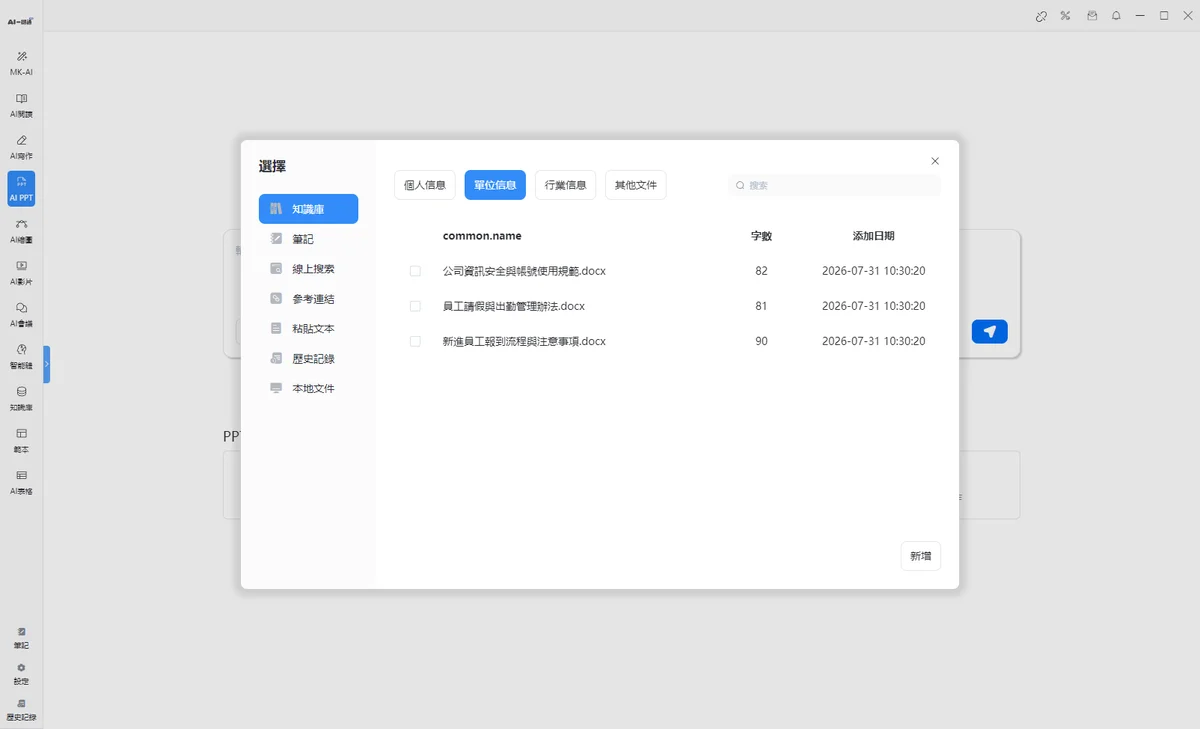This screenshot has width=1200, height=729.
Task: Click word count 81
Action: [x=762, y=306]
